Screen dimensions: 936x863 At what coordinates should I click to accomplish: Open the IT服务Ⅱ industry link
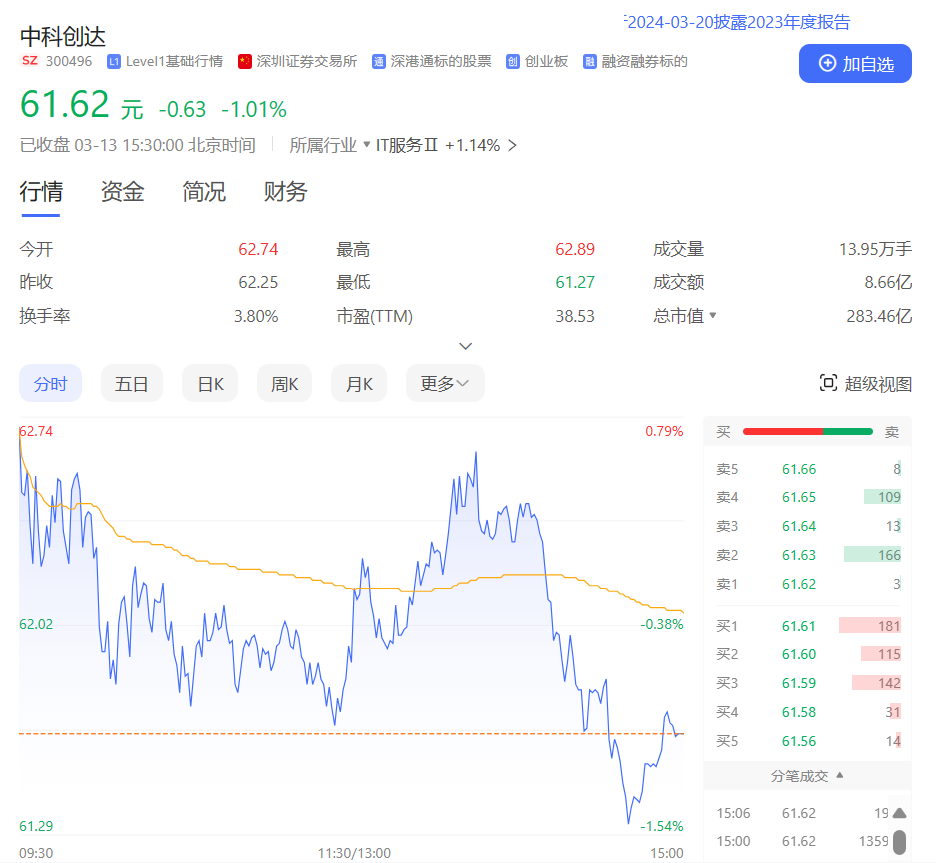click(407, 145)
